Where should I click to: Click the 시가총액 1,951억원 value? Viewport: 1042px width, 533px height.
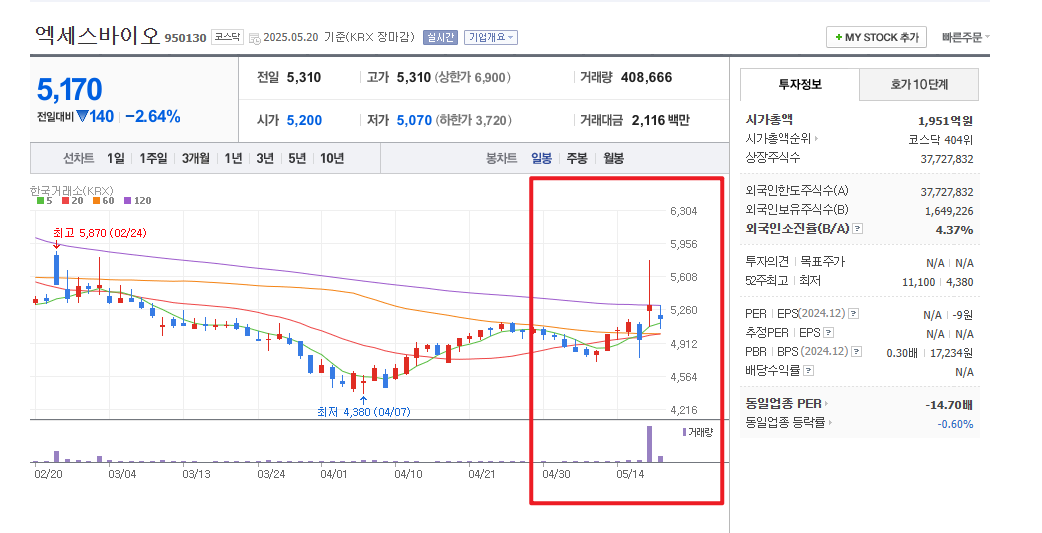tap(945, 121)
